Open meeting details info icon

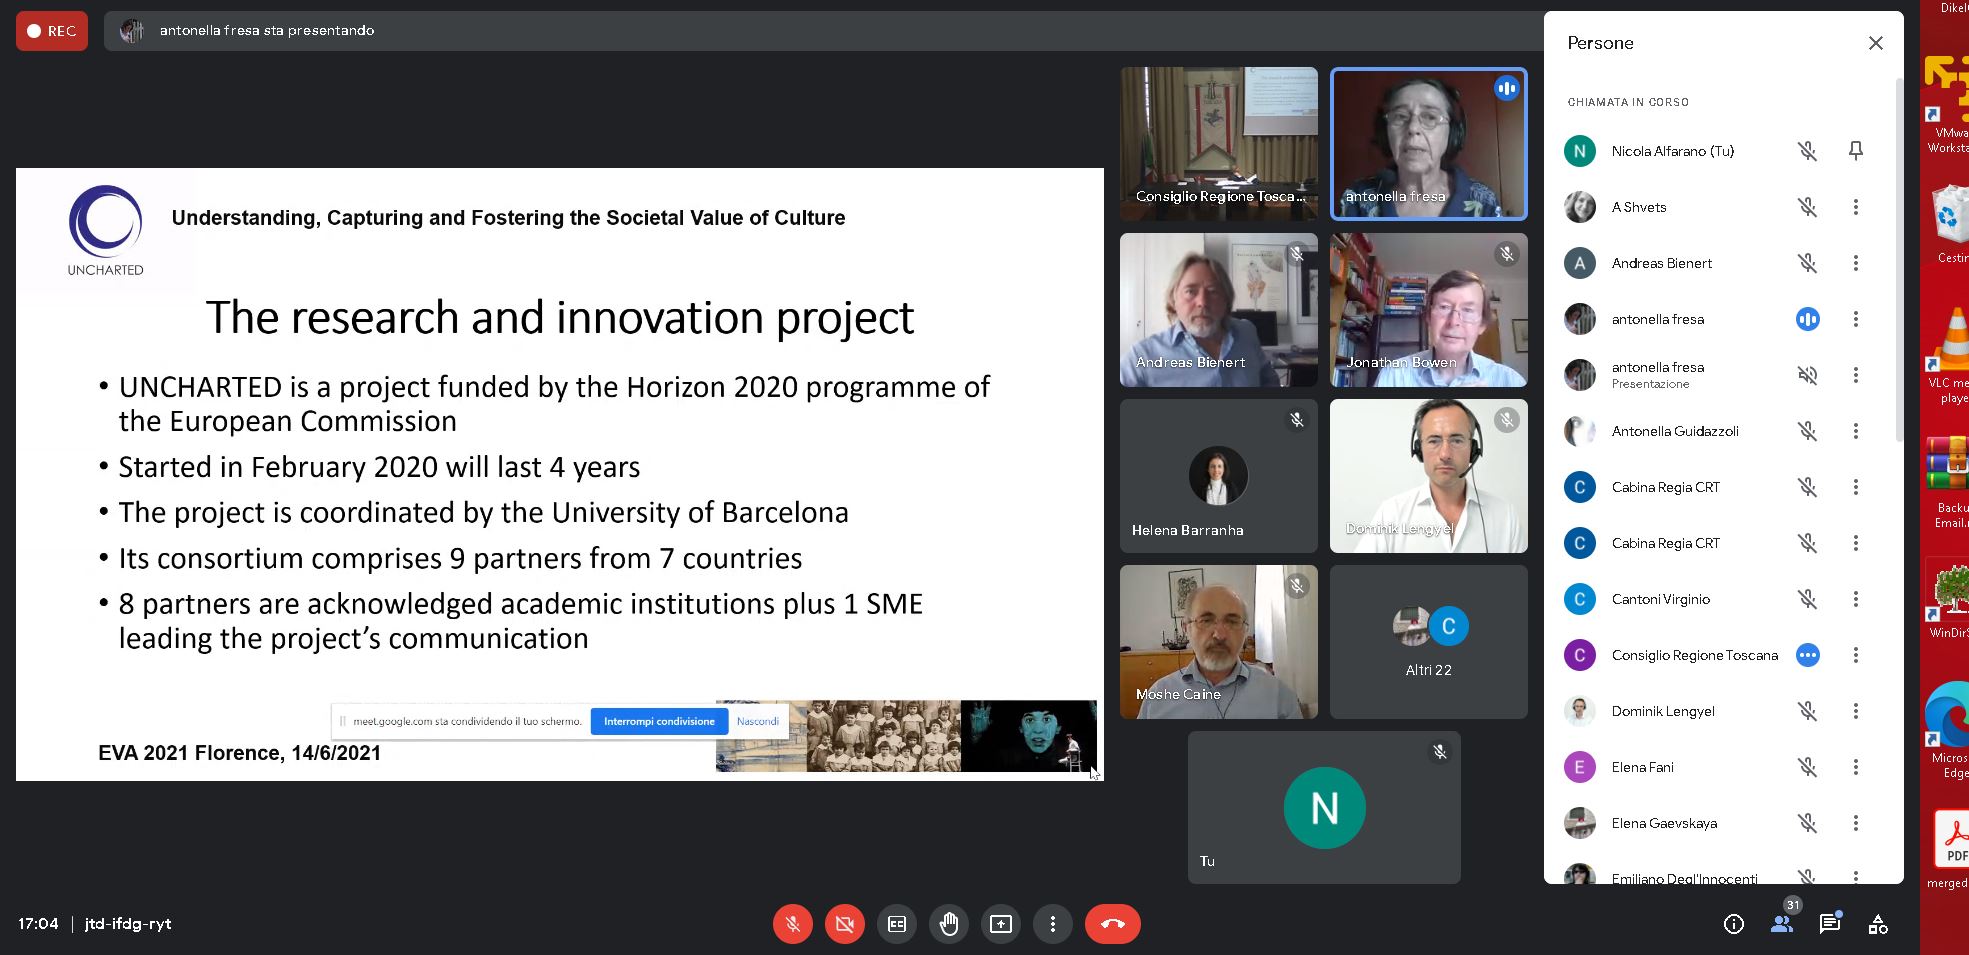[1734, 924]
